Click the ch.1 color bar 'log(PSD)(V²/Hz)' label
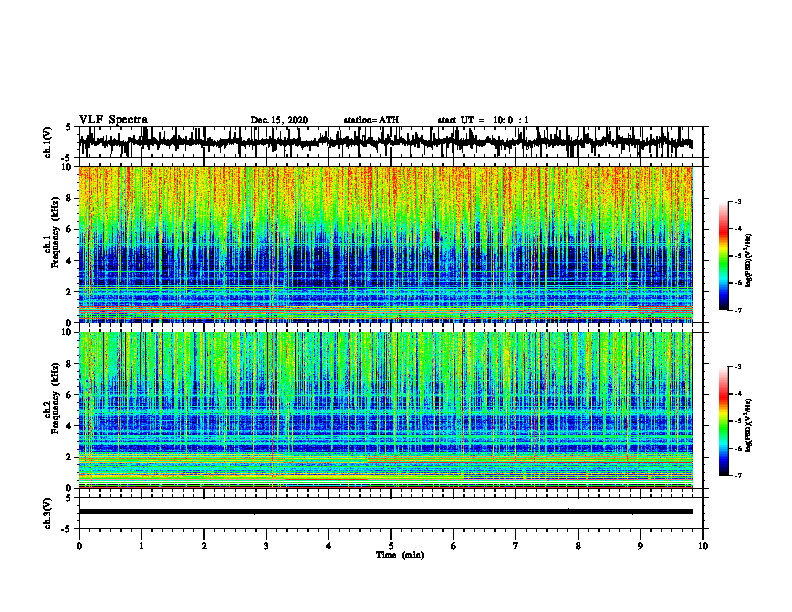 coord(749,261)
